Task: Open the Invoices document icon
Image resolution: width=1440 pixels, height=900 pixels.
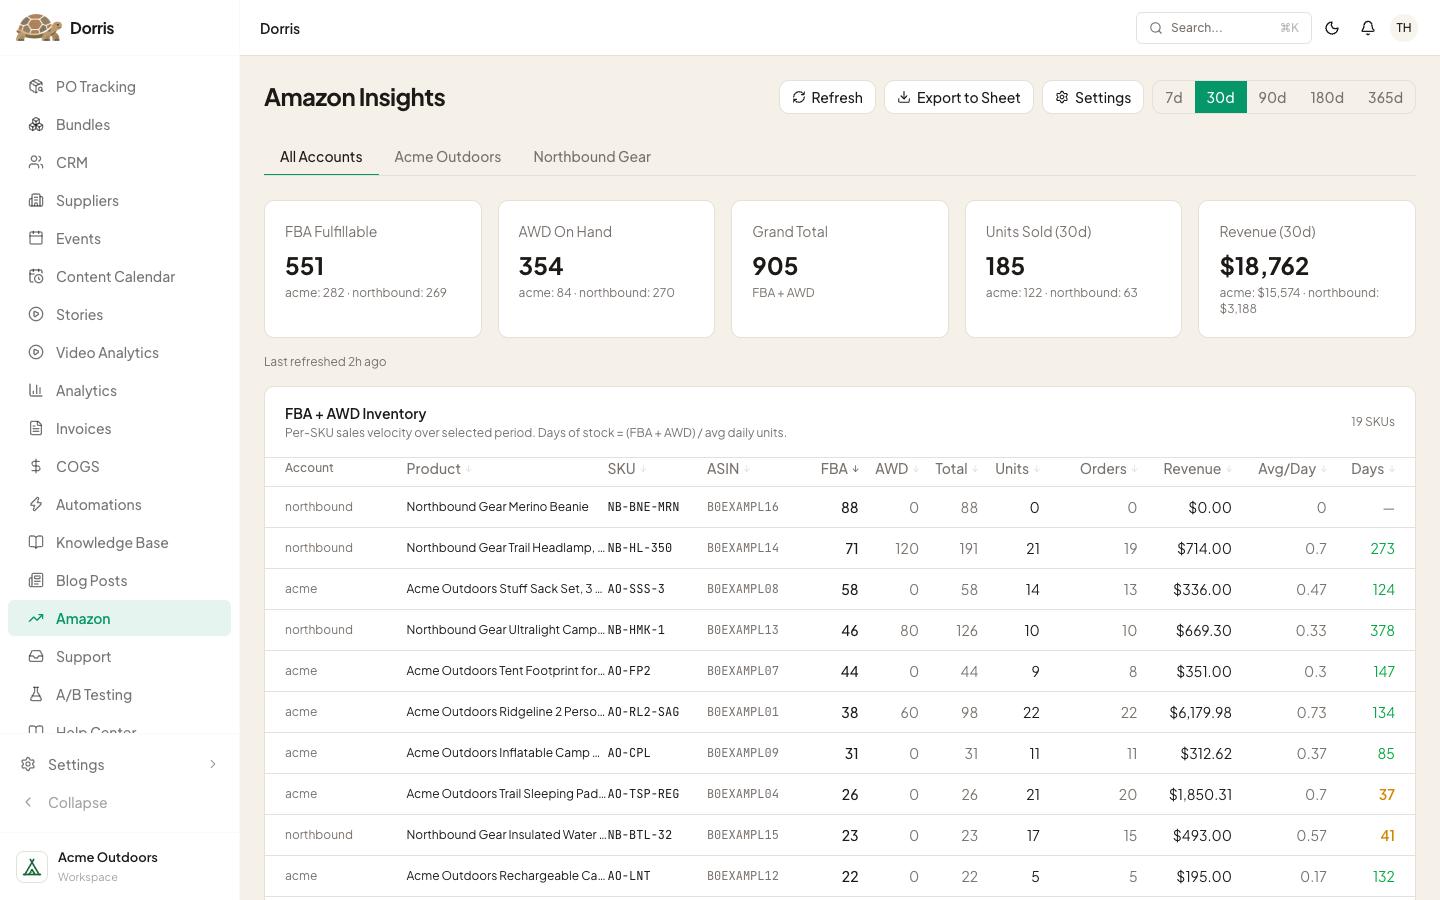Action: pos(36,429)
